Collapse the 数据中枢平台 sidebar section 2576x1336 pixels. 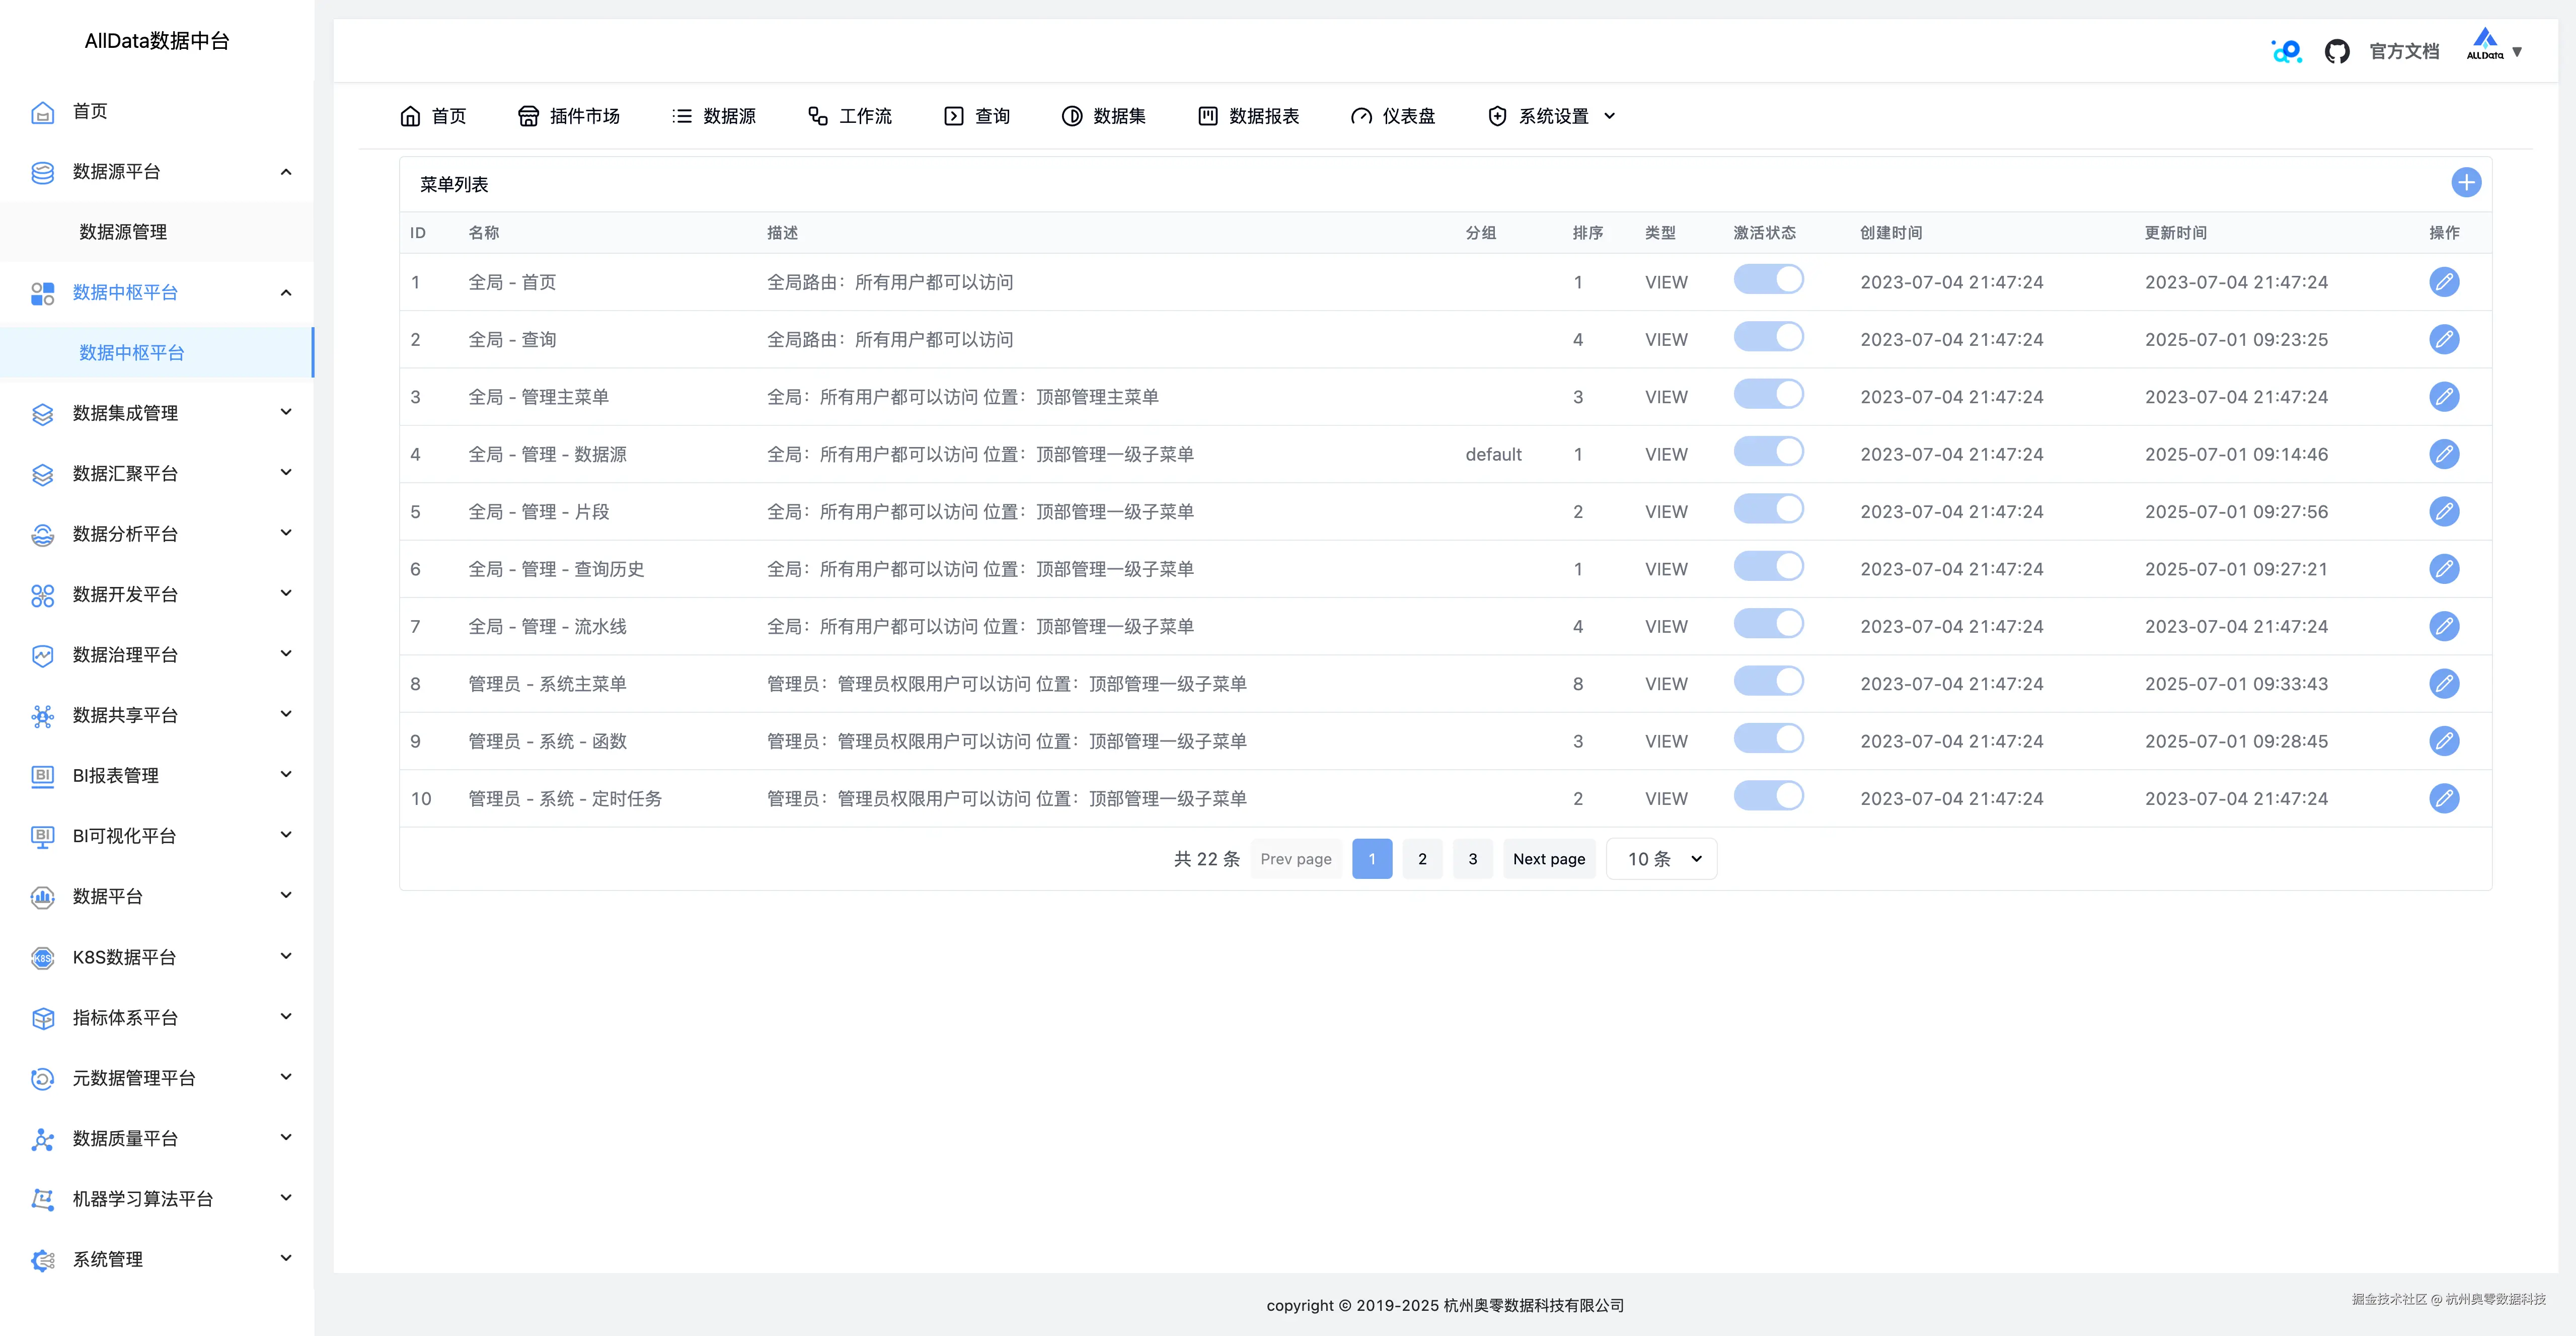[x=285, y=293]
